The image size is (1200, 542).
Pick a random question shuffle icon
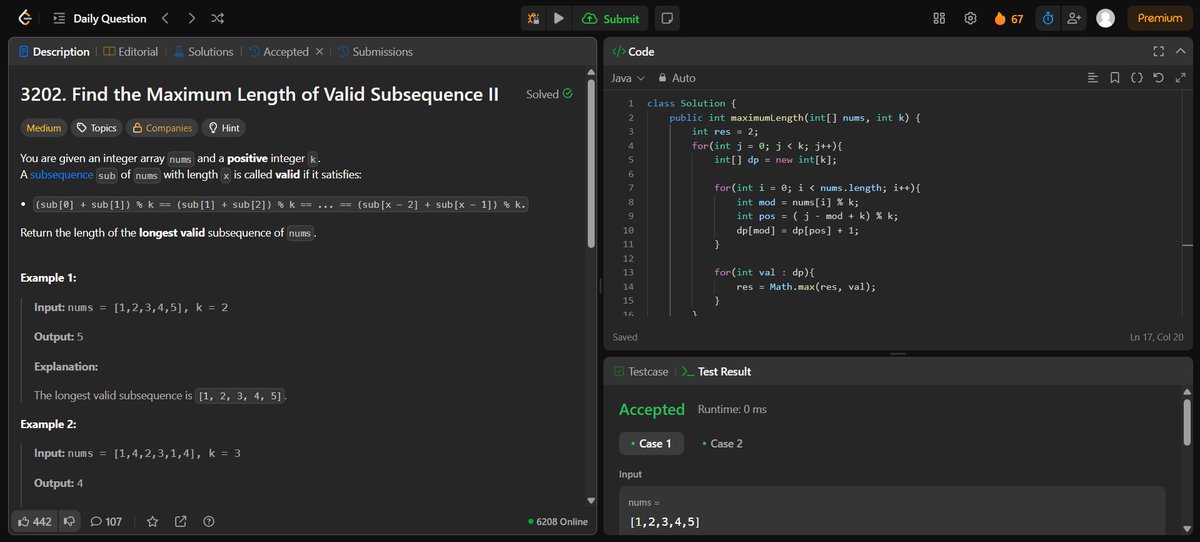click(218, 18)
